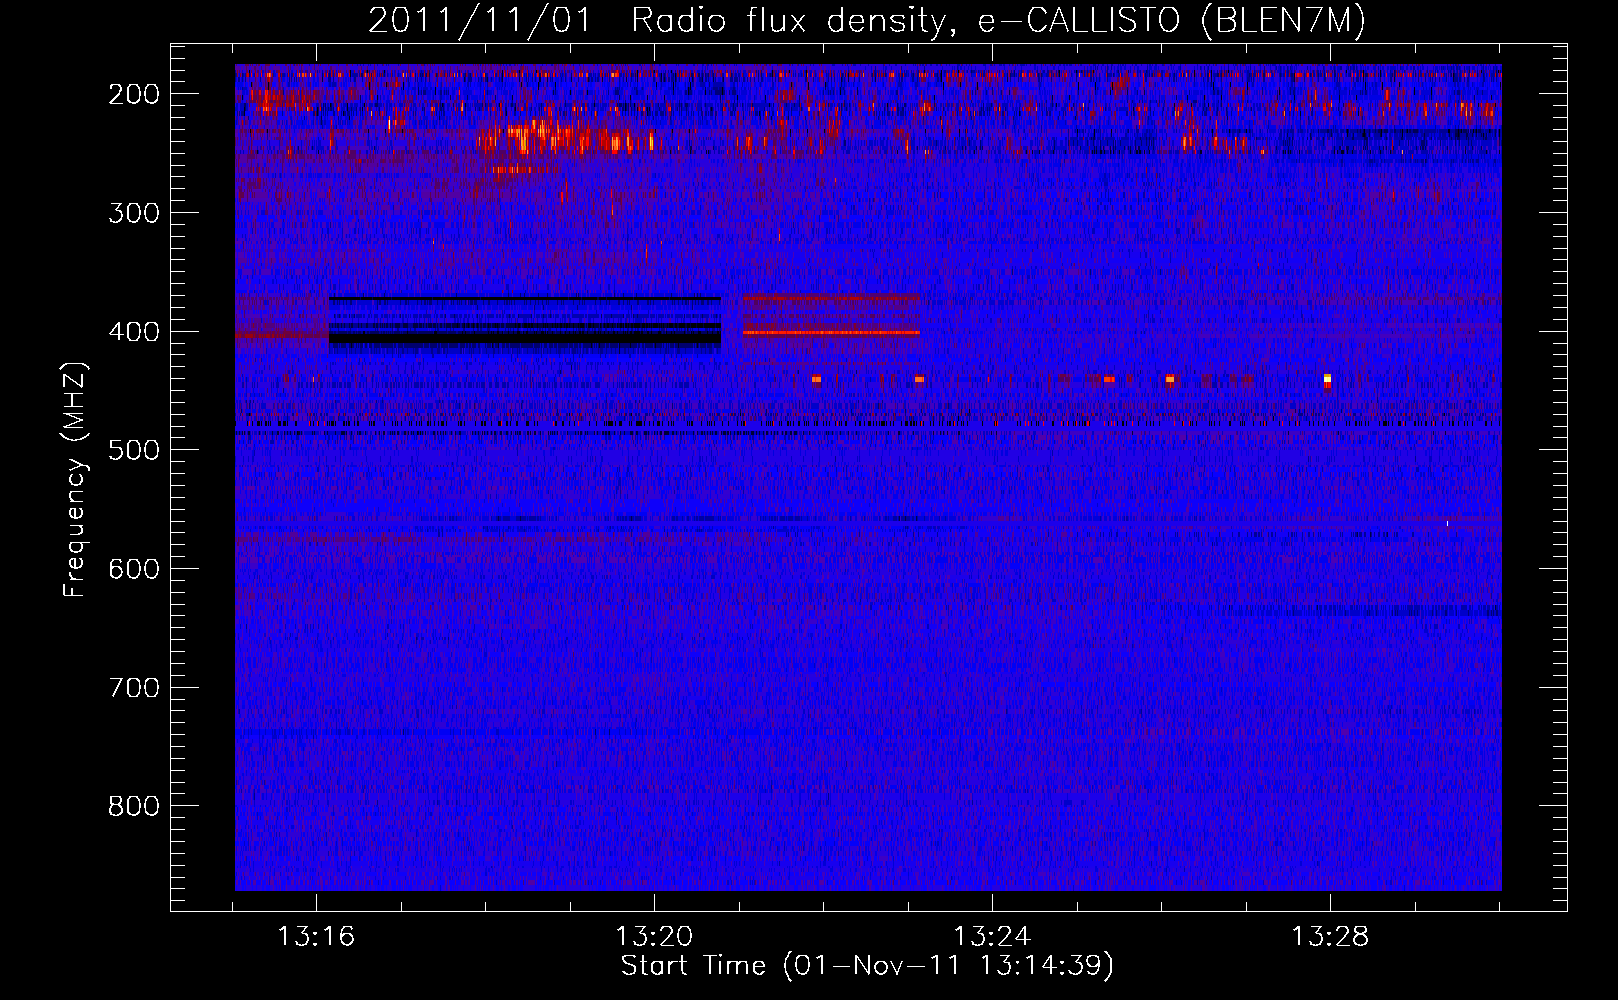
Task: Click the bright orange horizontal line near 400 MHz
Action: (x=831, y=332)
